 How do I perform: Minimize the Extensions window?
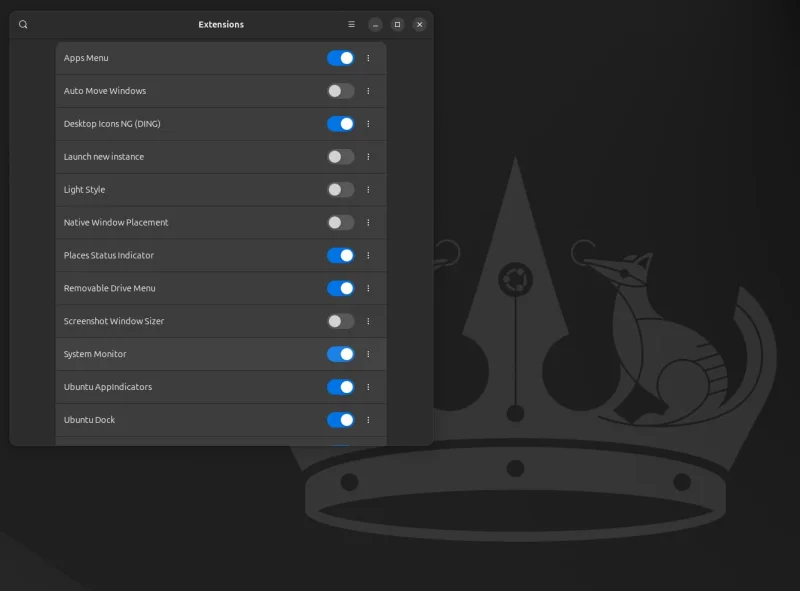[375, 24]
